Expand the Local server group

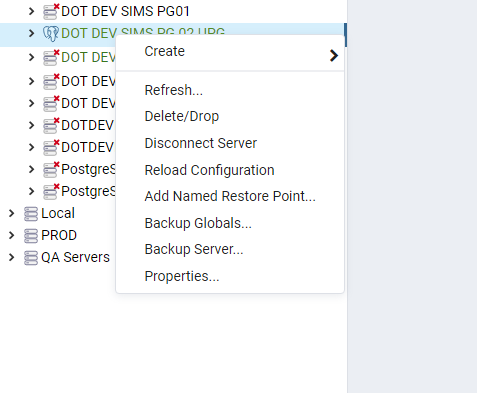pos(11,213)
